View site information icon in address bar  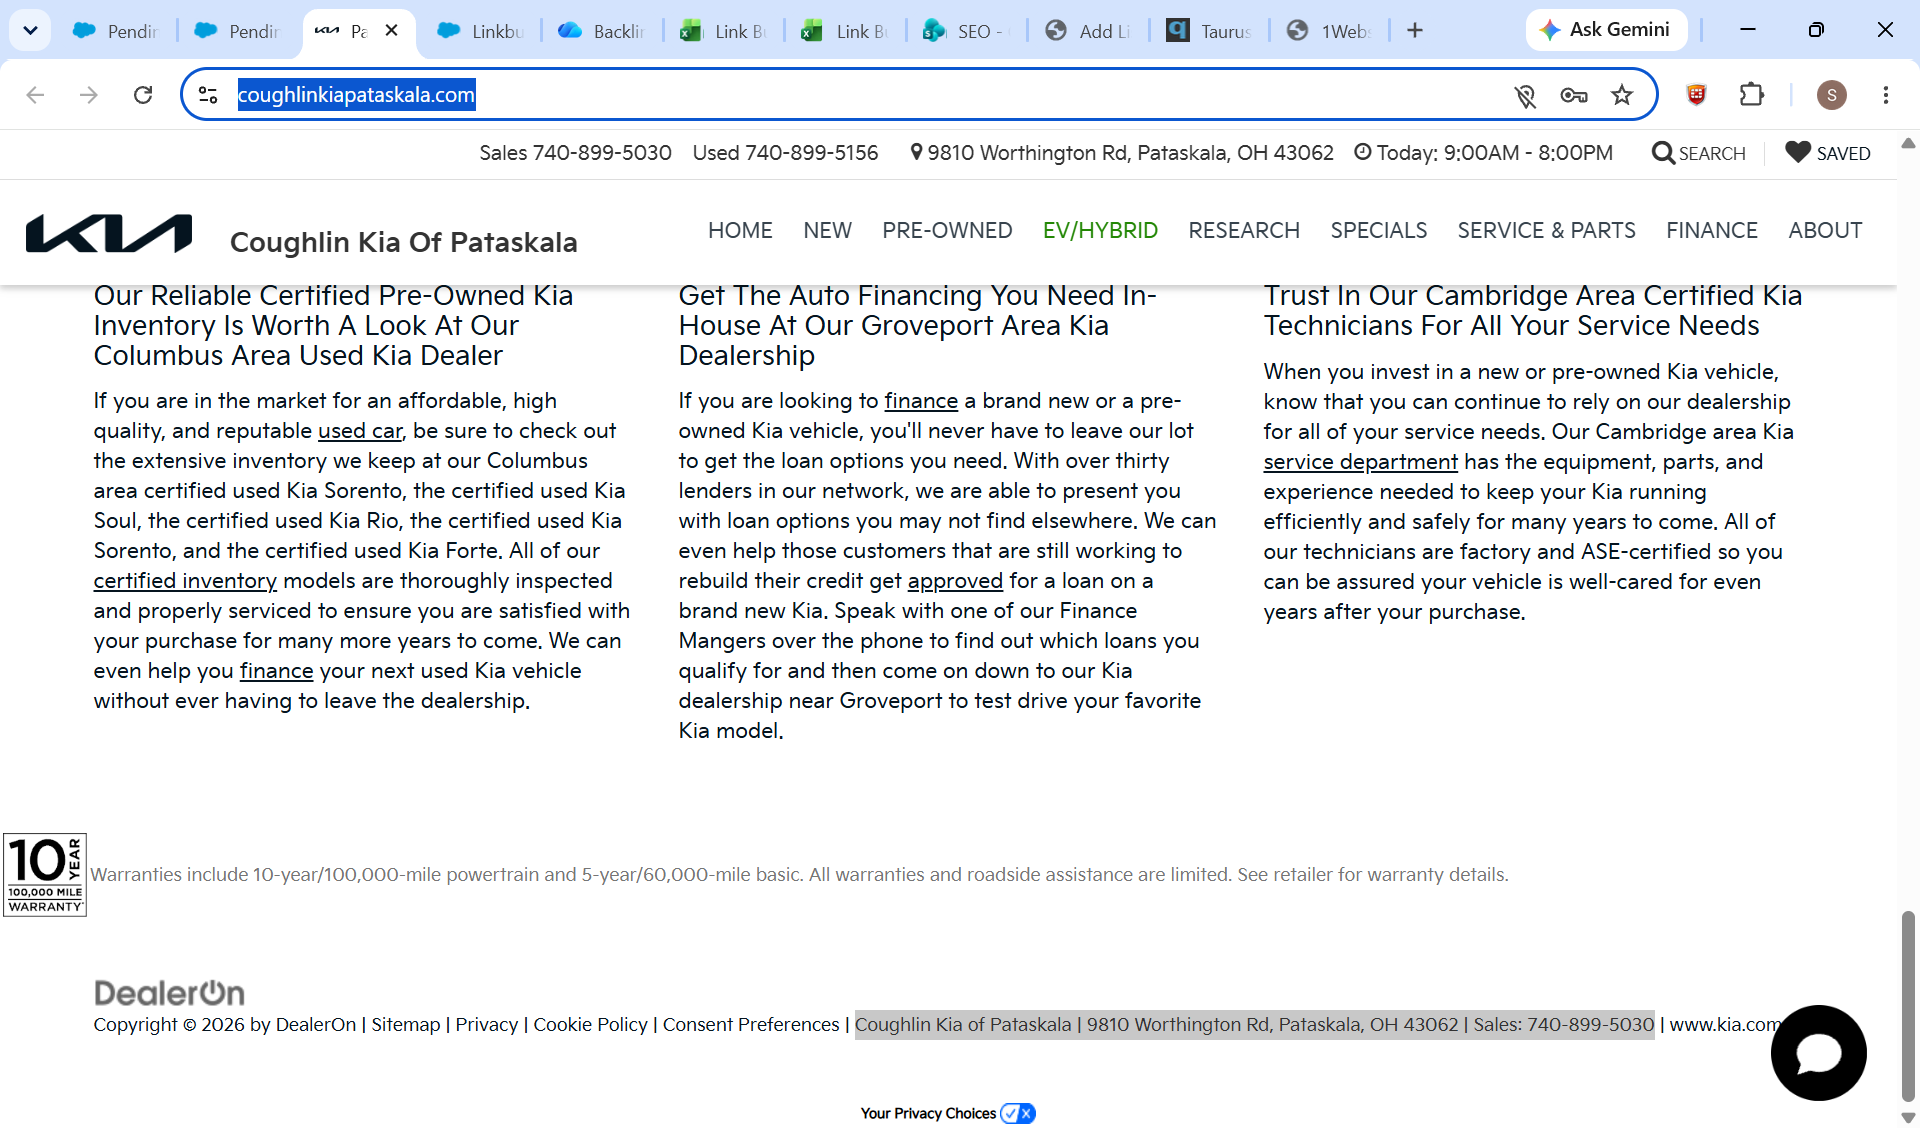[x=208, y=95]
